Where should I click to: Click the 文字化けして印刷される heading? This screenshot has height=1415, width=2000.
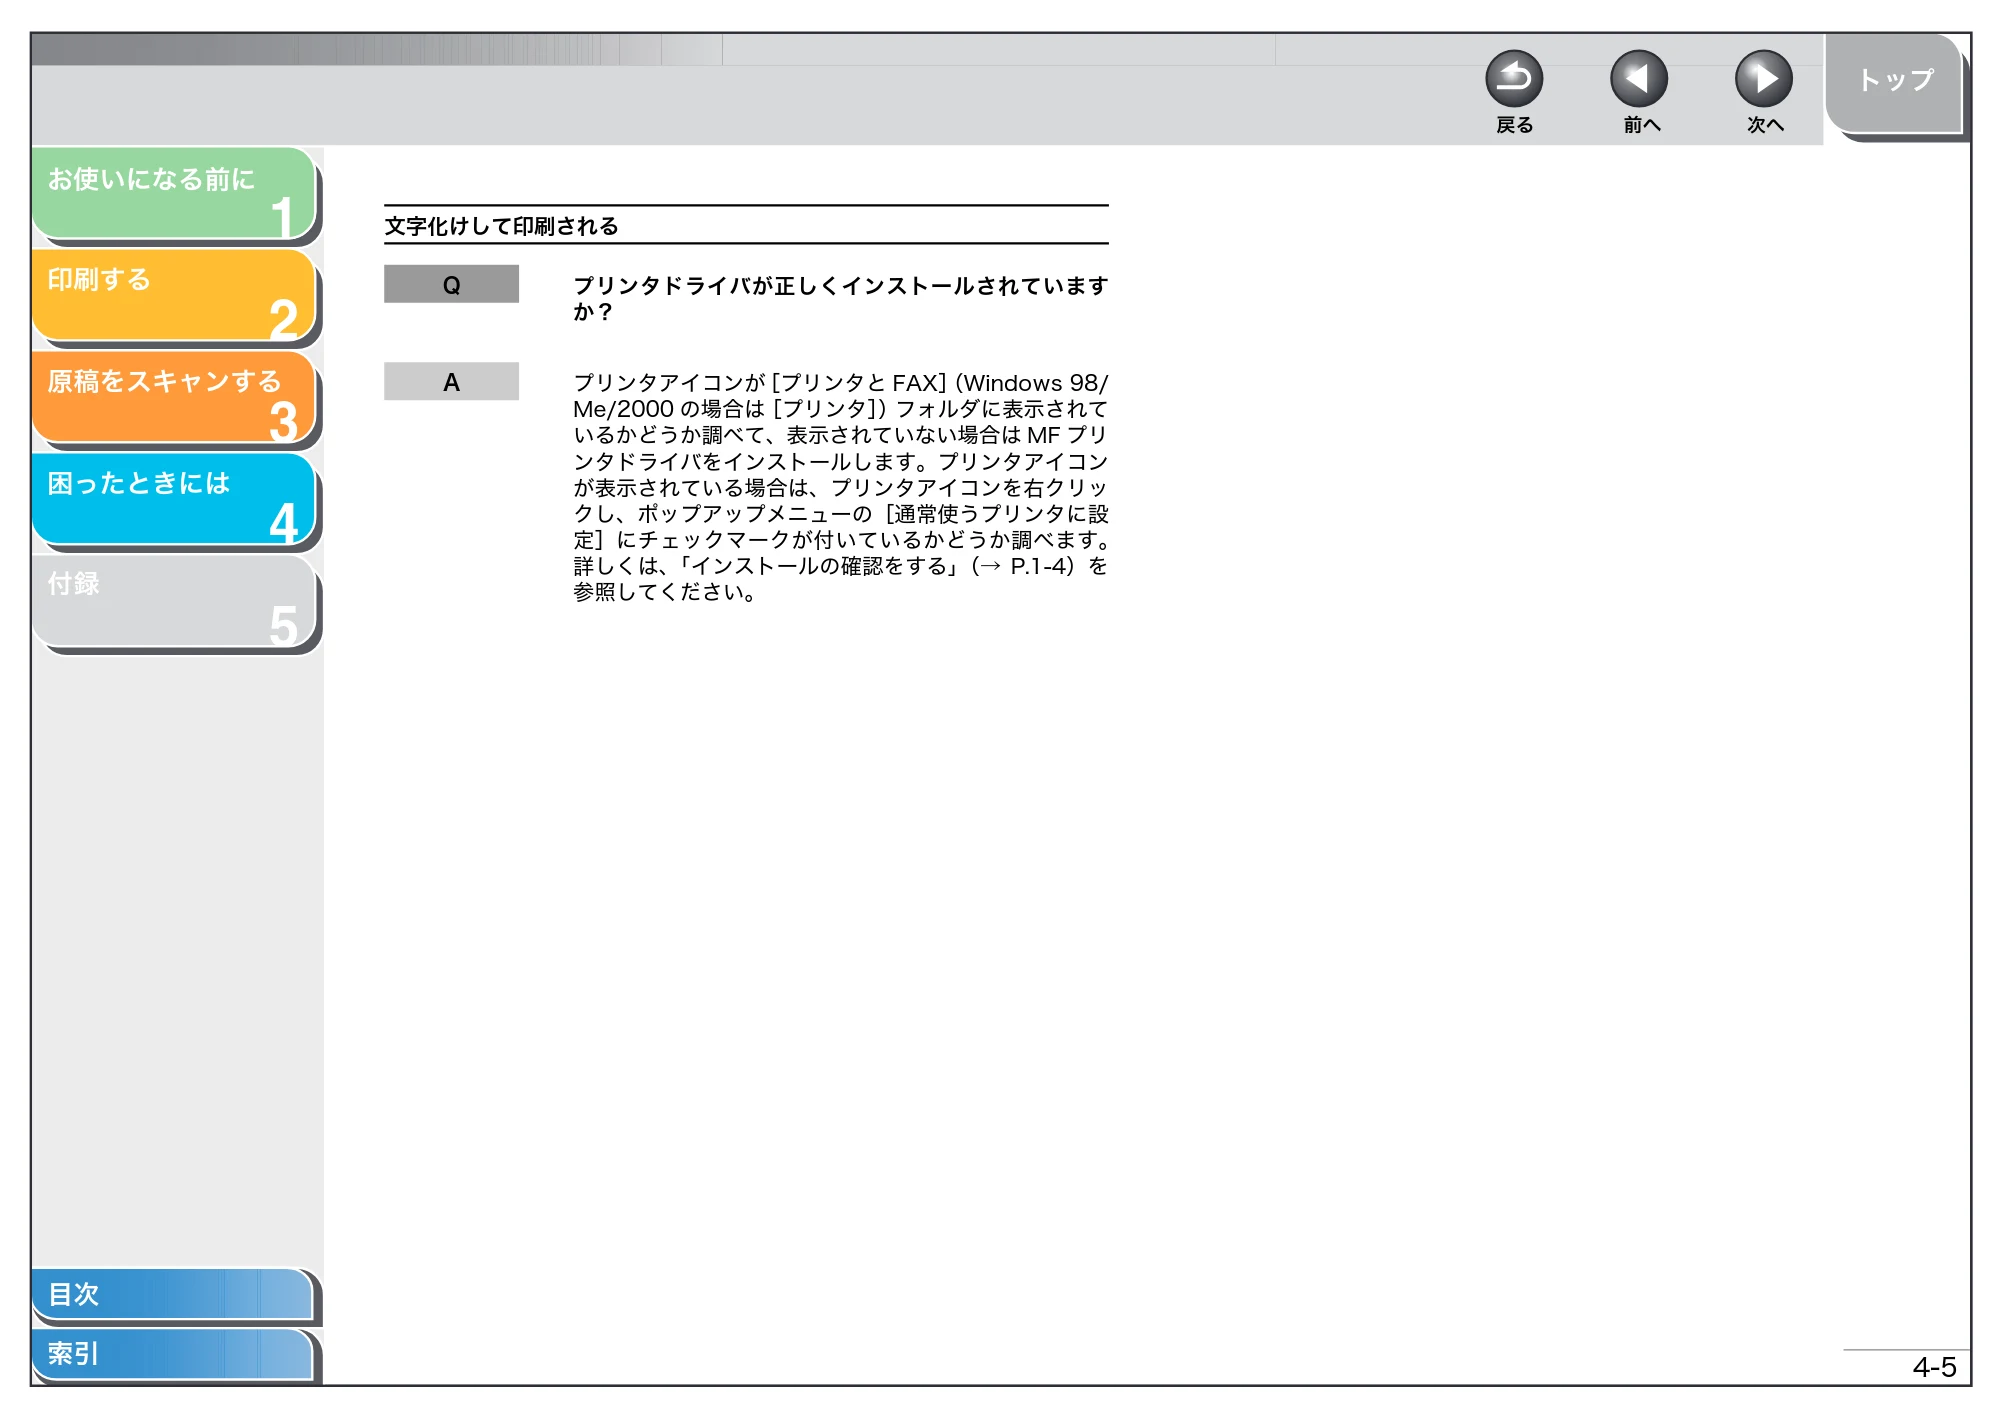coord(501,226)
